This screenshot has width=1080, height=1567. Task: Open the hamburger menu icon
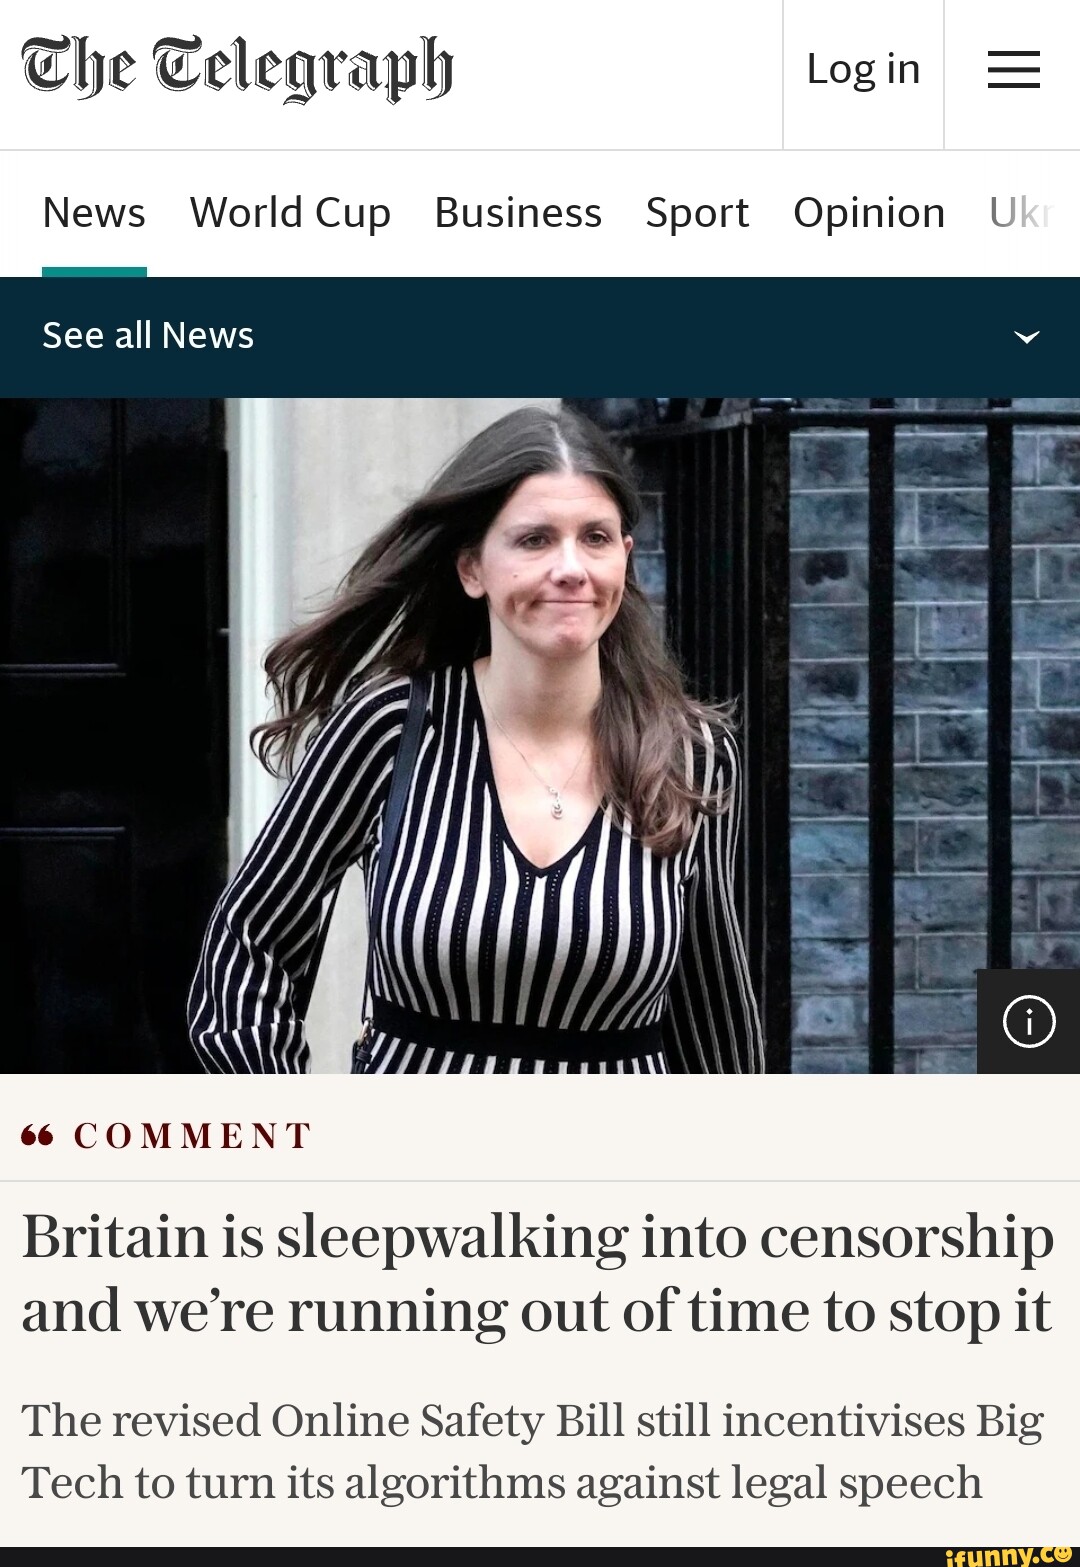[1013, 70]
